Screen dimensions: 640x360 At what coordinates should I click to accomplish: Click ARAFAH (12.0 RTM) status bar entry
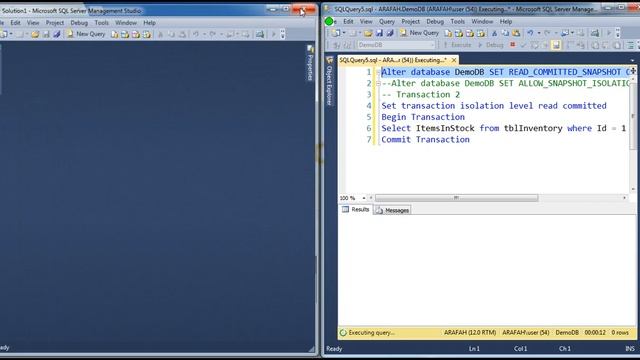click(470, 333)
